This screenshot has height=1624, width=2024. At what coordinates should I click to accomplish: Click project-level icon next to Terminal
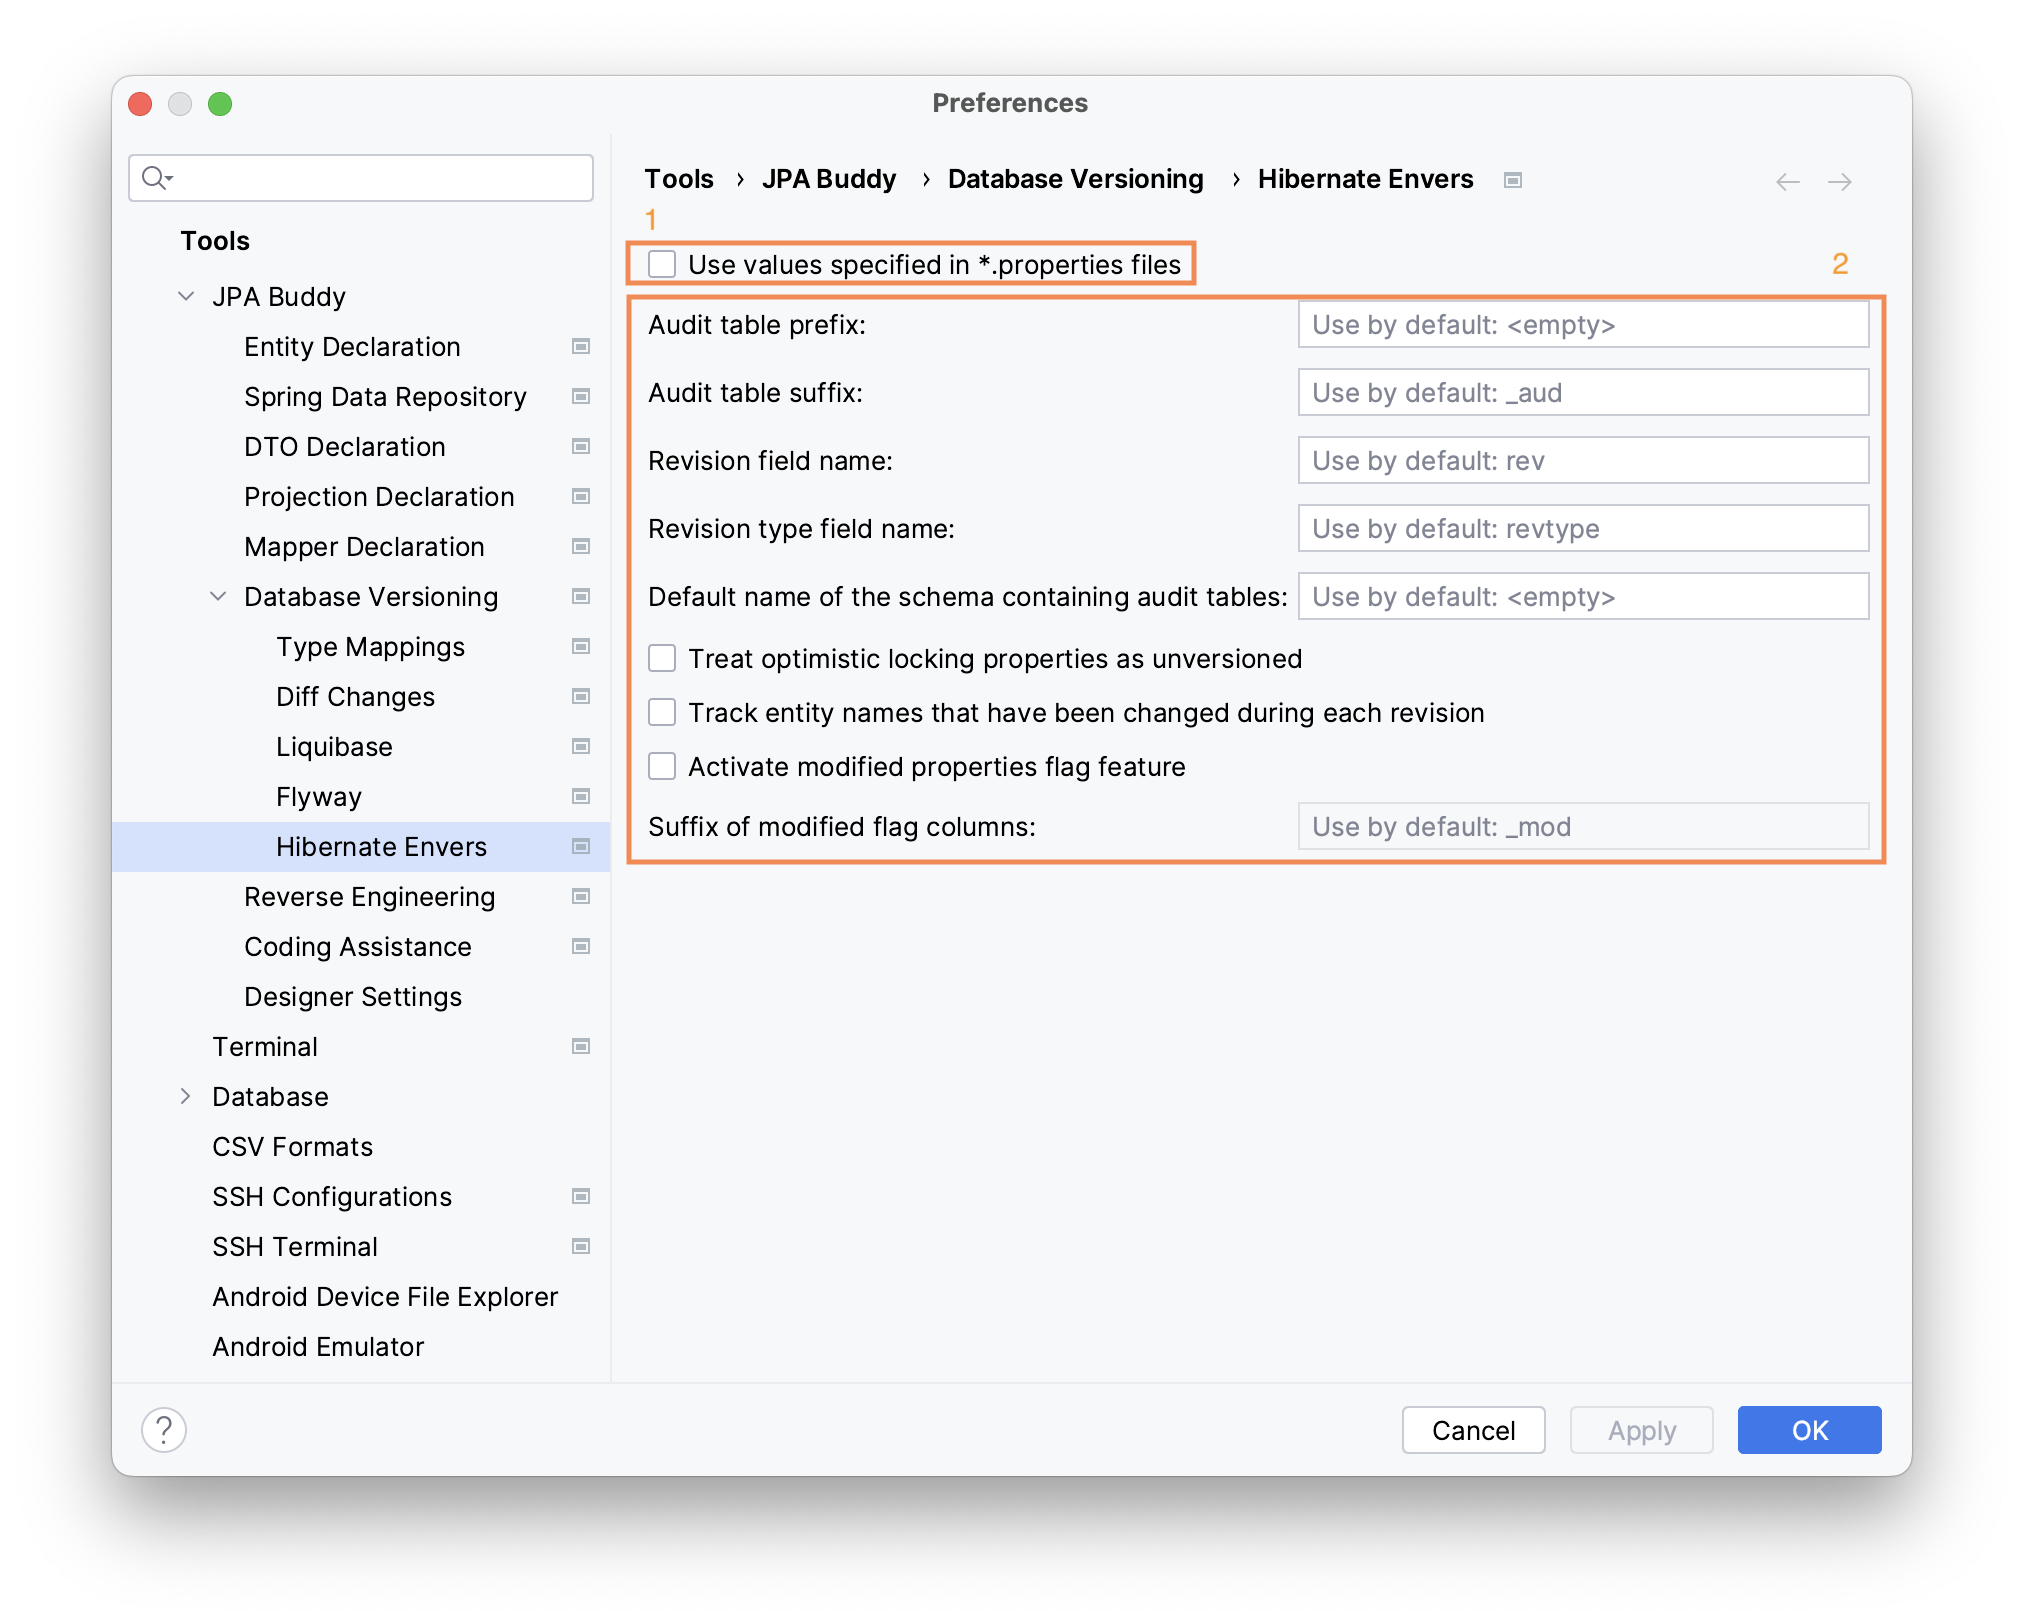pyautogui.click(x=580, y=1046)
